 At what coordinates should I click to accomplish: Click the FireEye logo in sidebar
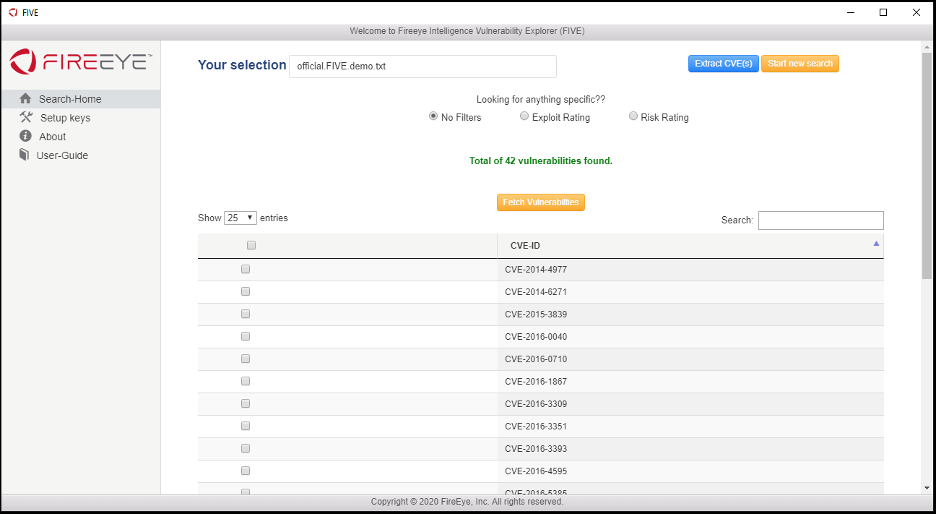(80, 62)
